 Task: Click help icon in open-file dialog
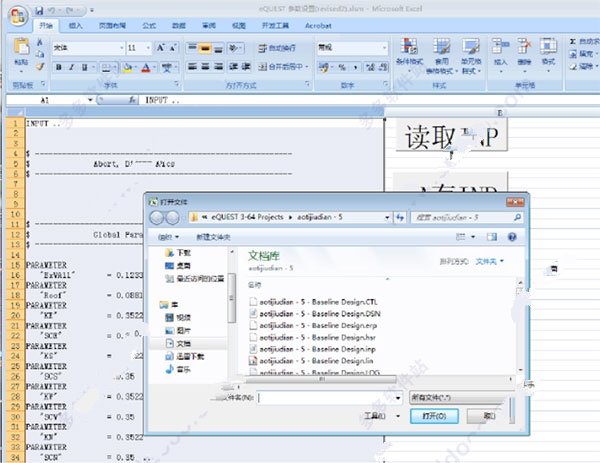point(512,237)
